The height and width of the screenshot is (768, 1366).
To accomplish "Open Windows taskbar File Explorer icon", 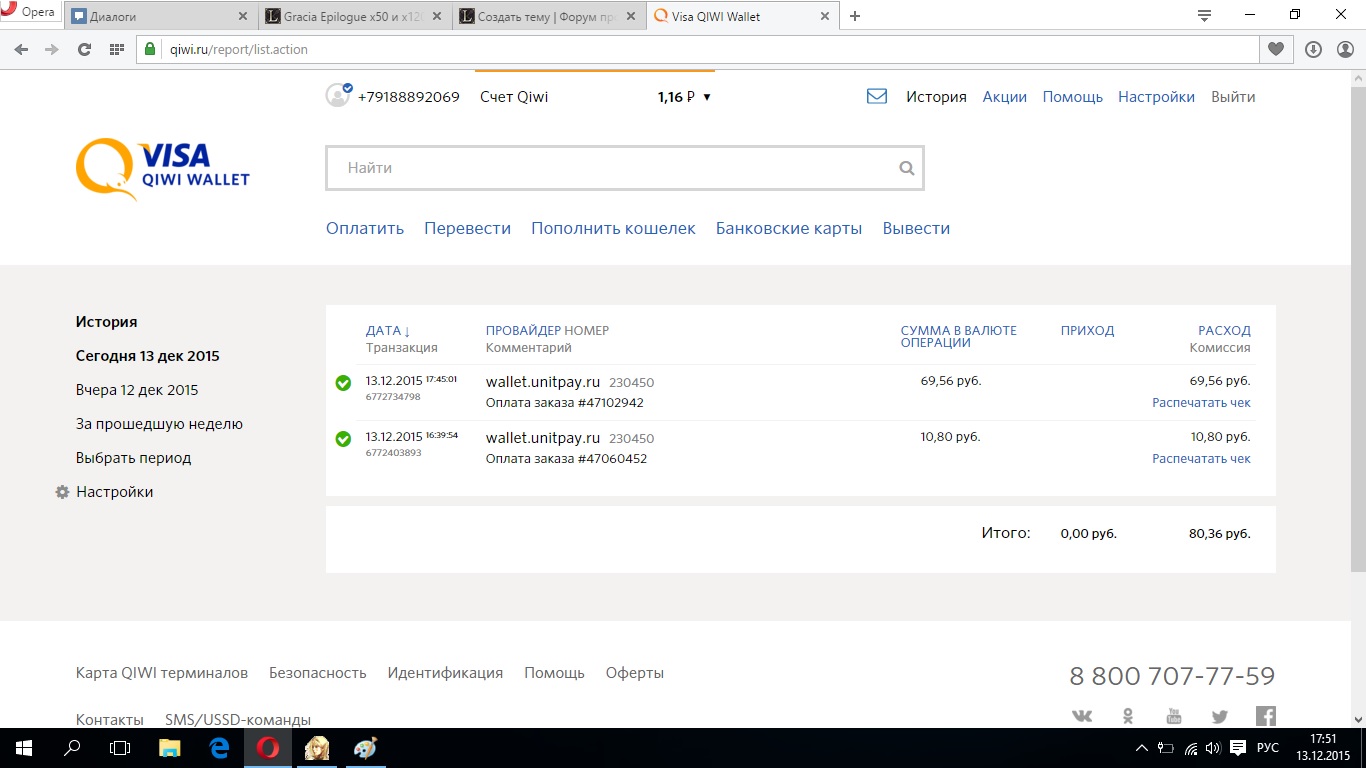I will pyautogui.click(x=171, y=748).
